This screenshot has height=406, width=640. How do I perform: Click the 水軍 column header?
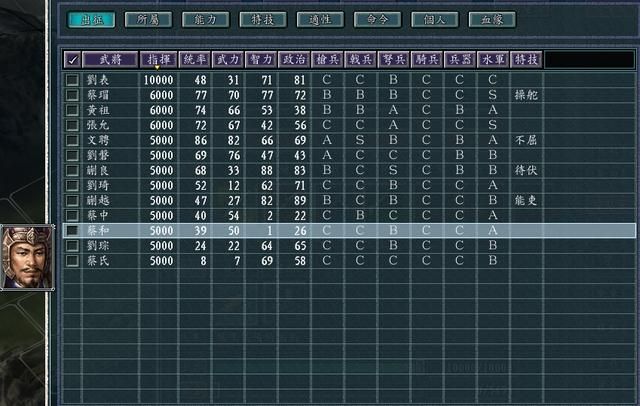pos(492,60)
